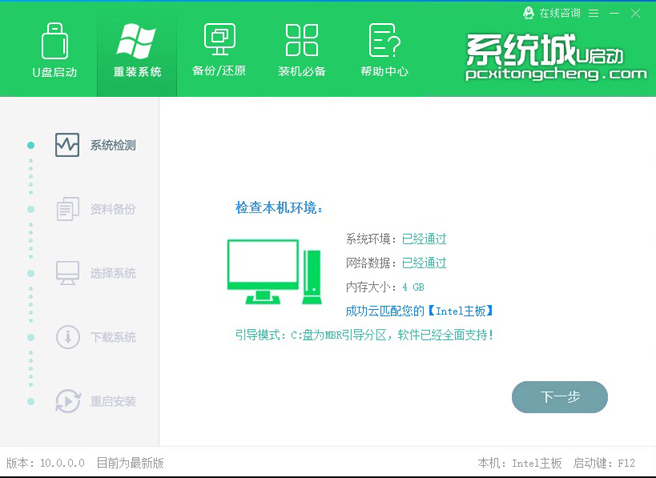Click the 目前为最新版 status text
The width and height of the screenshot is (656, 478).
click(130, 463)
